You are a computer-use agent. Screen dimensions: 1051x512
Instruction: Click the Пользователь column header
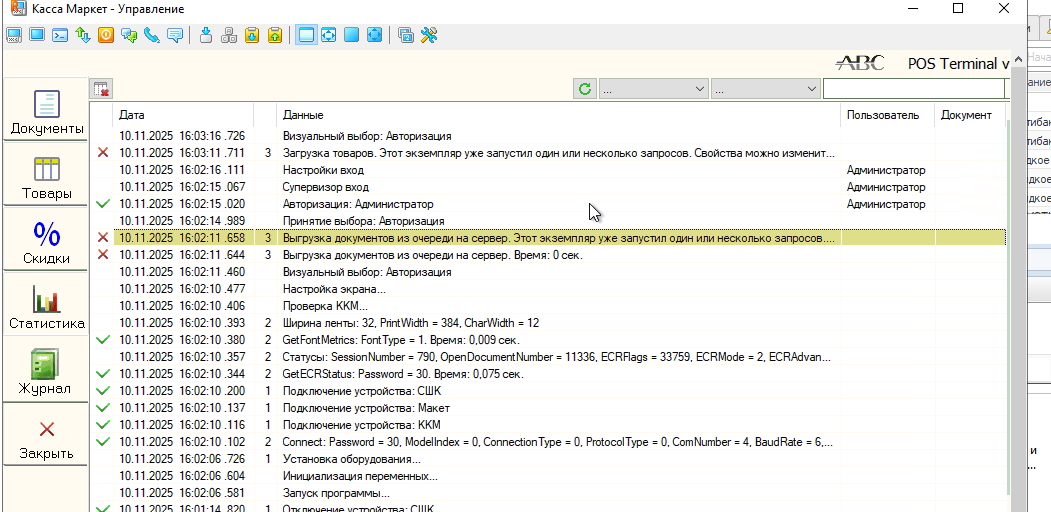[x=887, y=115]
